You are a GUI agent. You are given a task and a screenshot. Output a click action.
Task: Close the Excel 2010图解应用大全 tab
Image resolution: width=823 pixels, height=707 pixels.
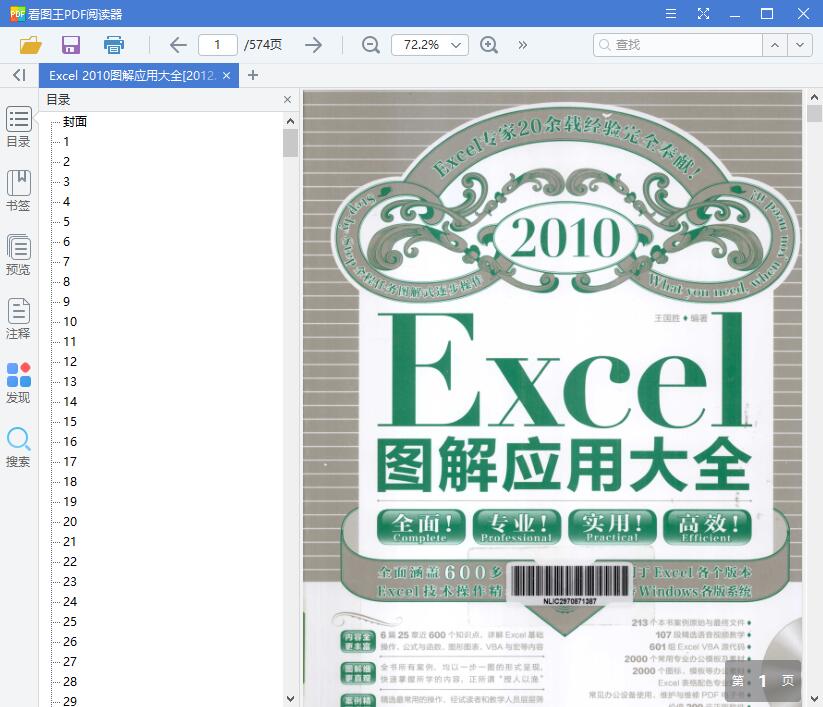tap(227, 76)
